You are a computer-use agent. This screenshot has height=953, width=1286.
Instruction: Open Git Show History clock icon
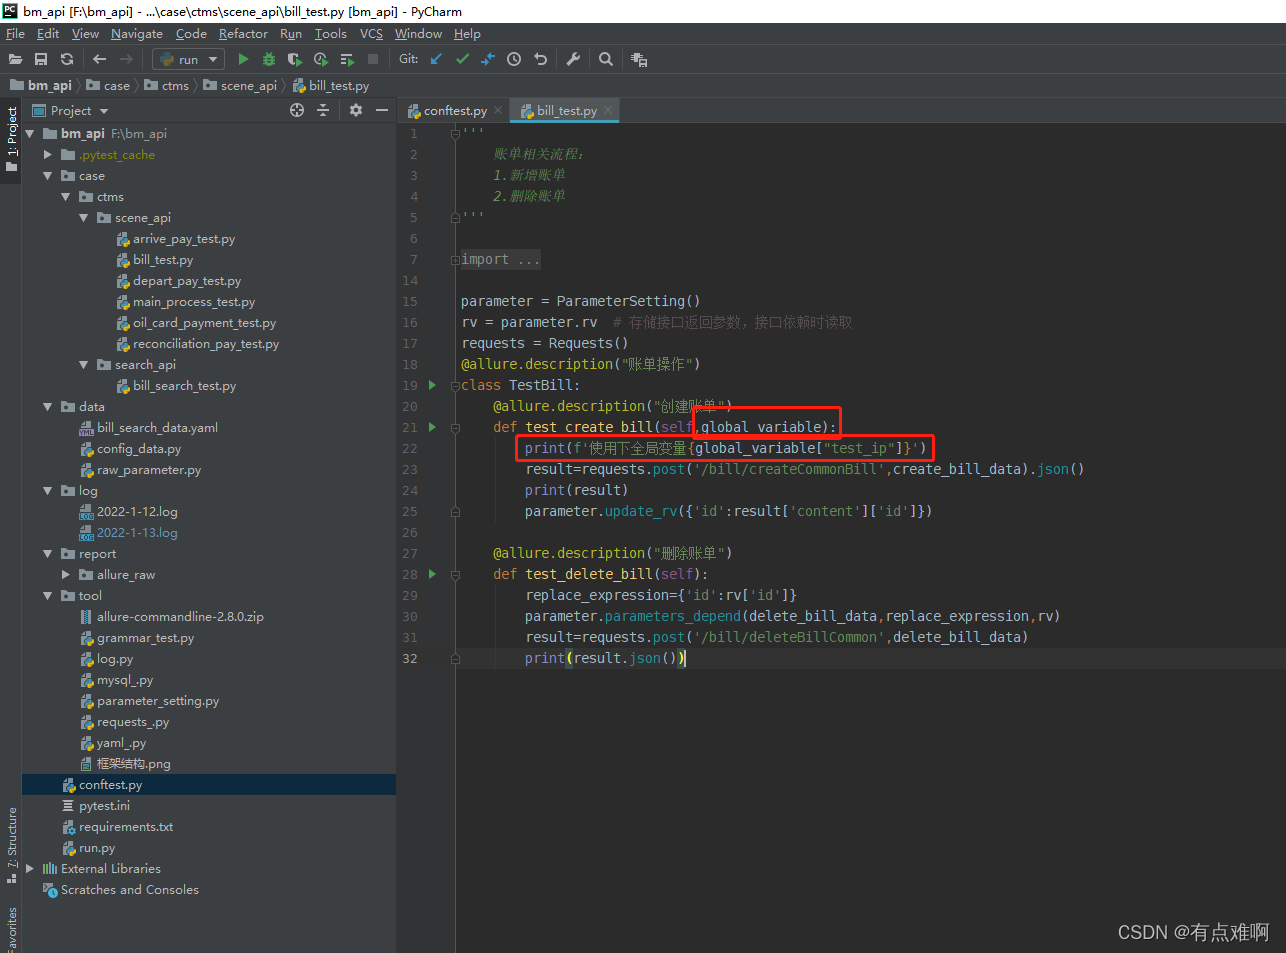click(514, 60)
